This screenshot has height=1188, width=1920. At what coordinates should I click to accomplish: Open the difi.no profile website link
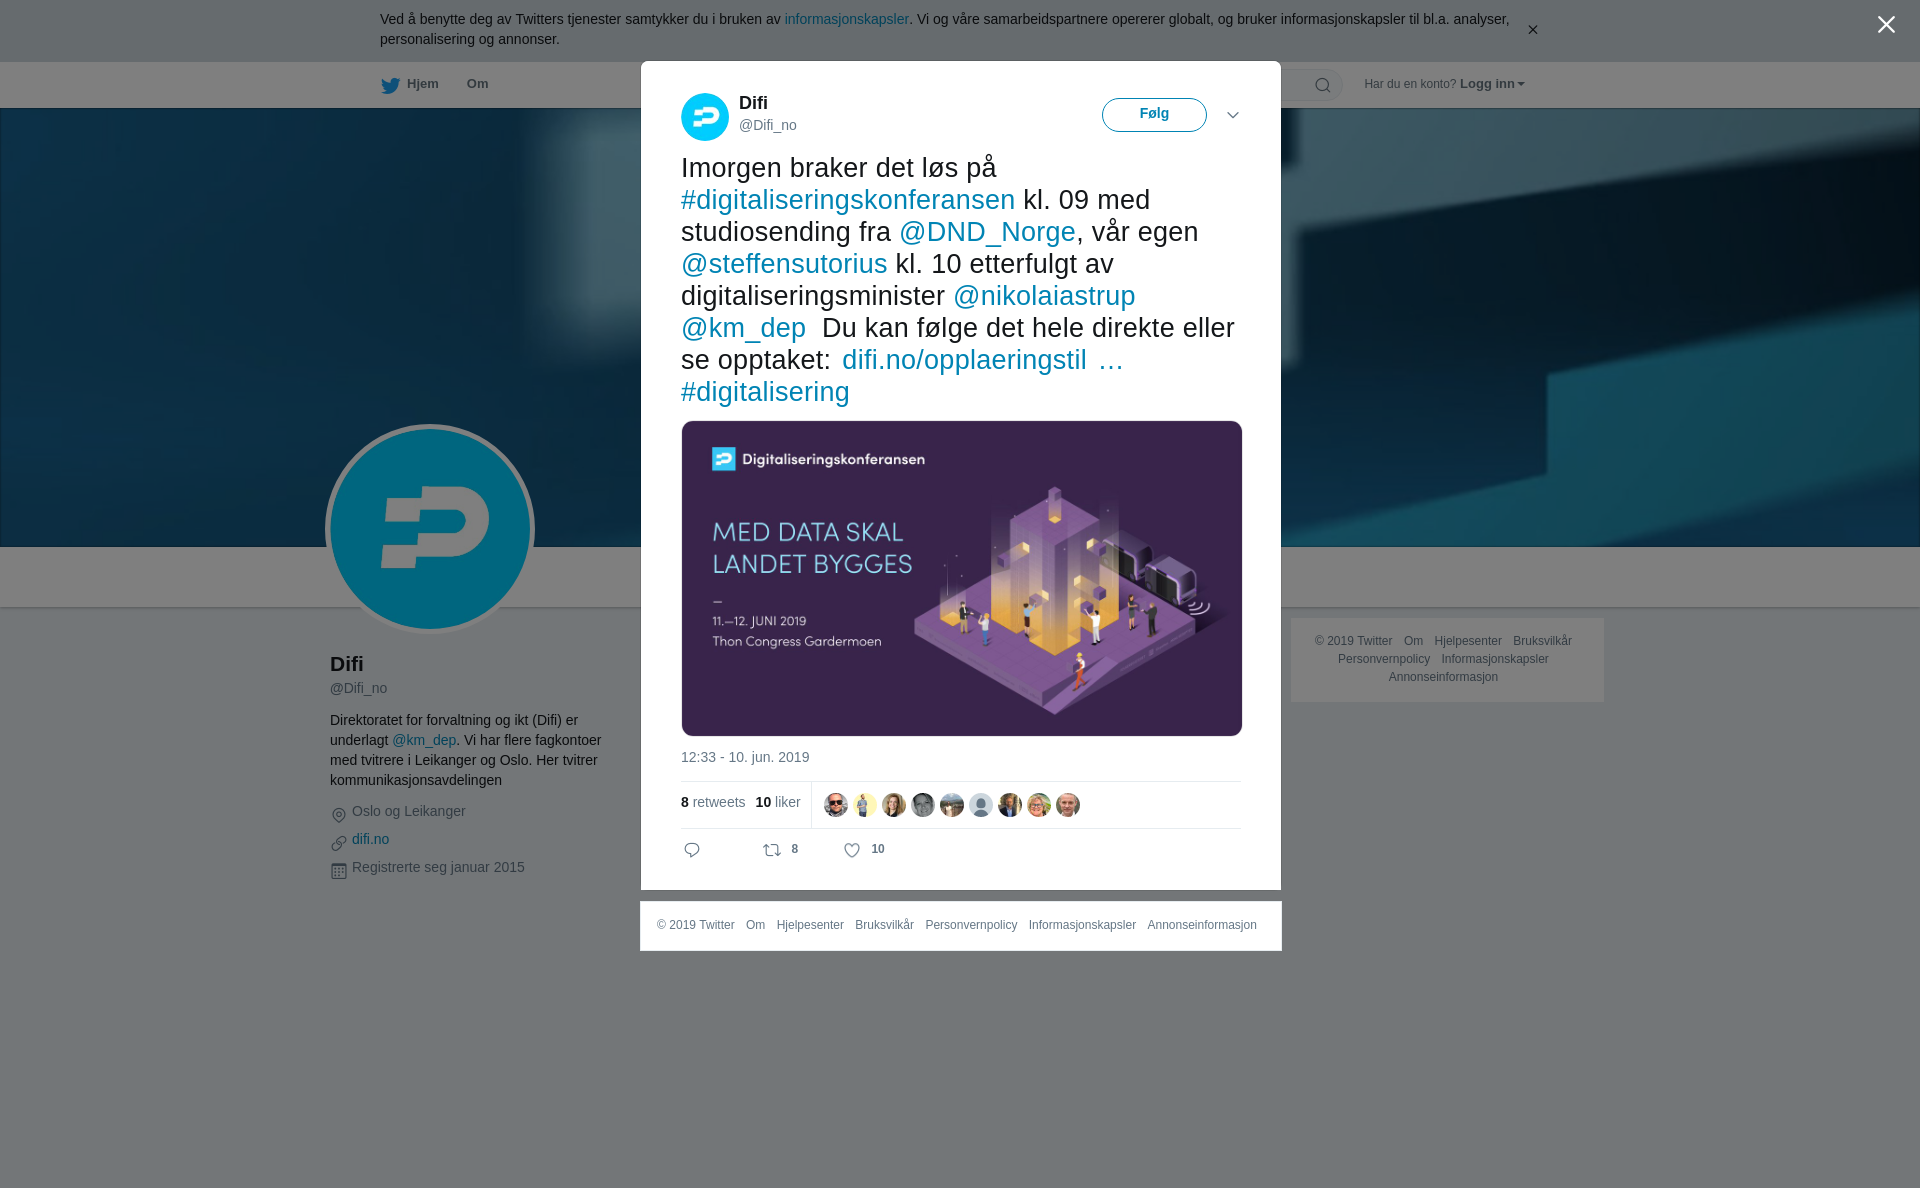point(370,839)
